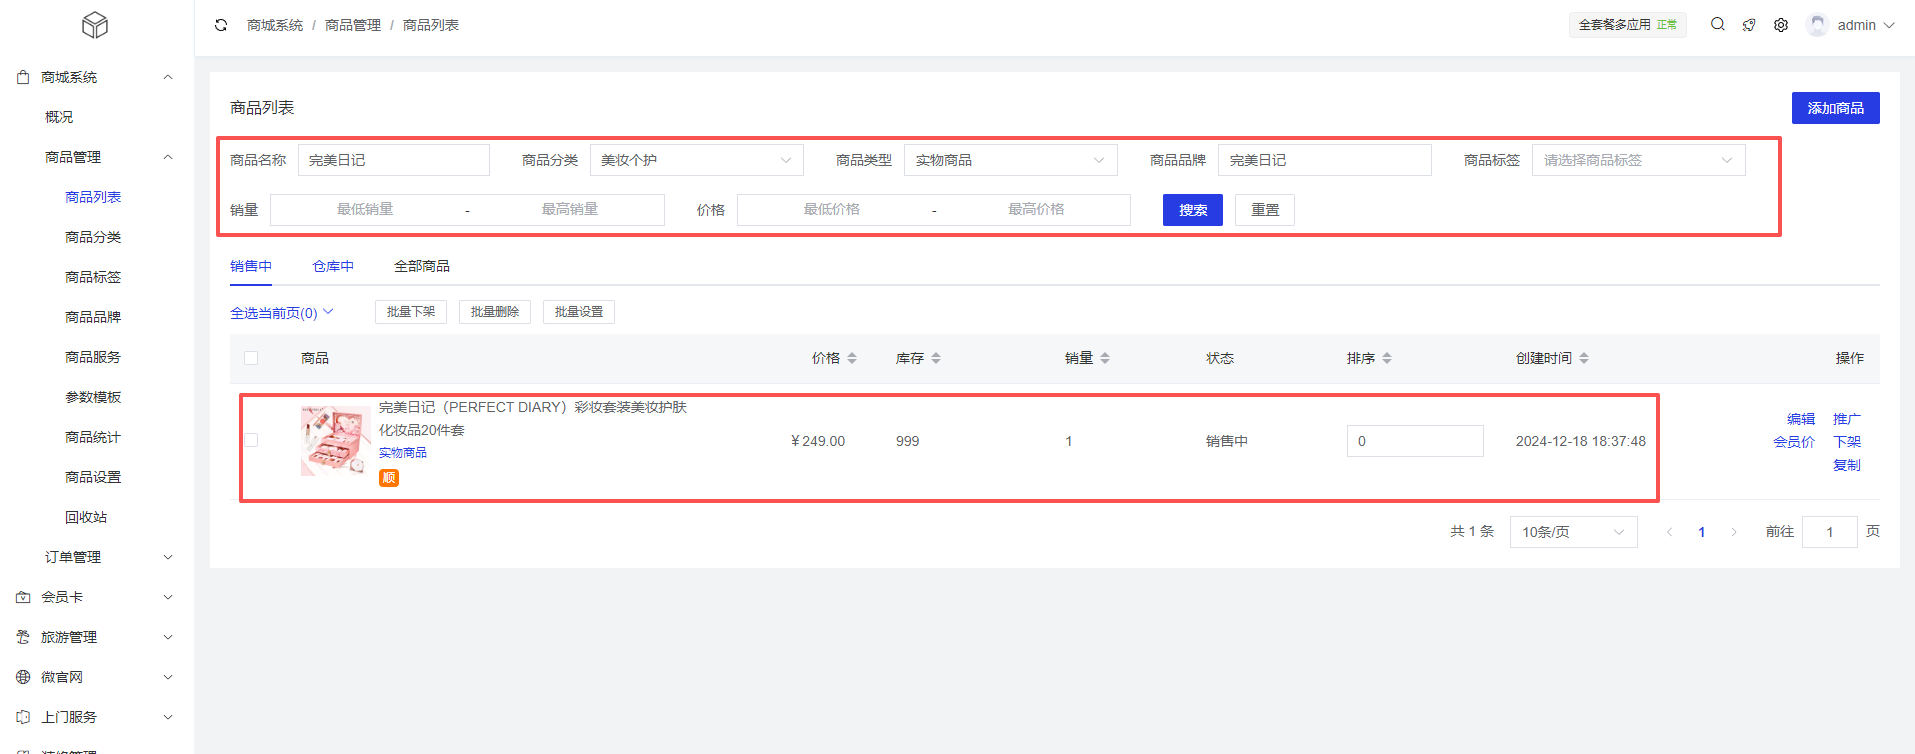Open the search magnifier icon in header
Screen dimensions: 1915x754
click(x=1717, y=25)
